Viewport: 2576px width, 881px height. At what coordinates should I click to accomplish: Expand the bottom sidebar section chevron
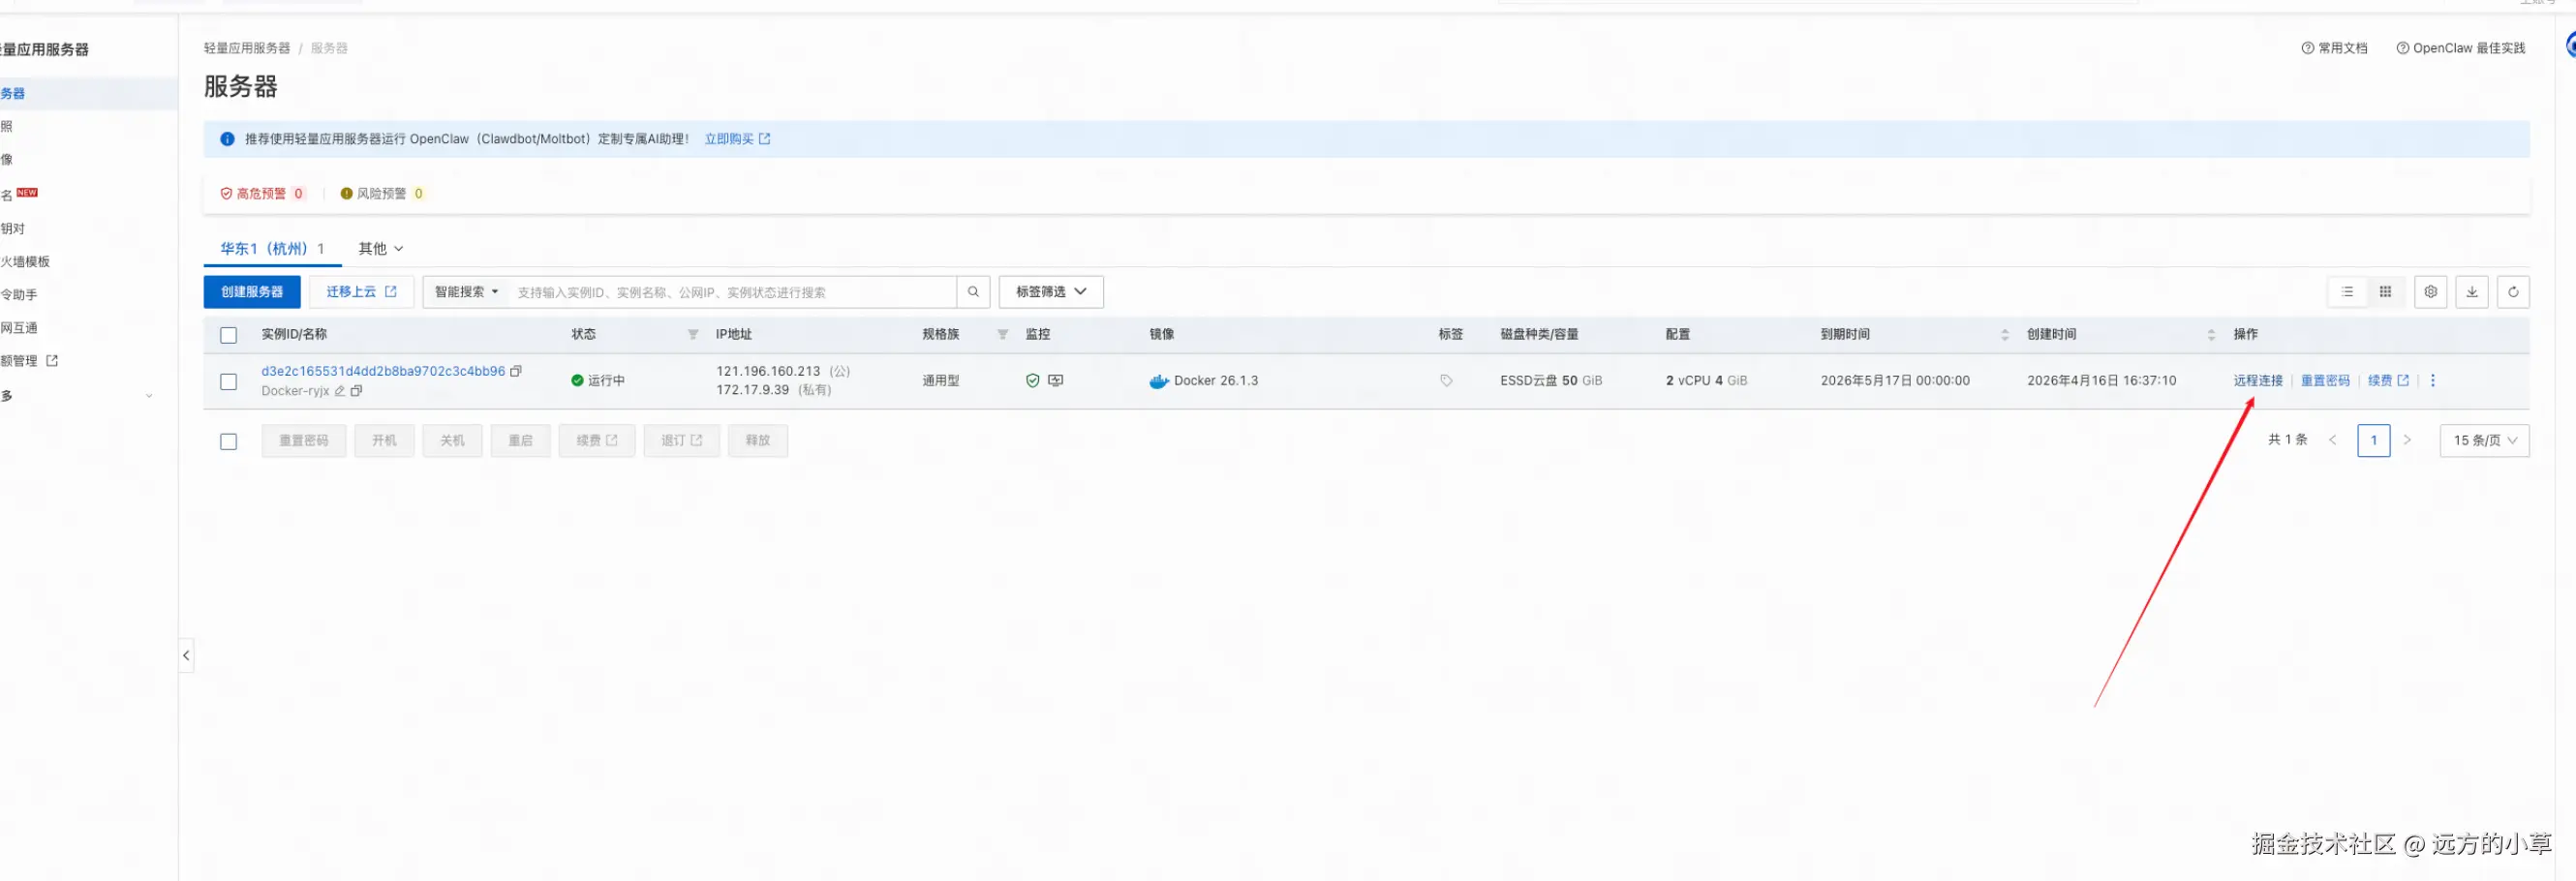coord(149,396)
